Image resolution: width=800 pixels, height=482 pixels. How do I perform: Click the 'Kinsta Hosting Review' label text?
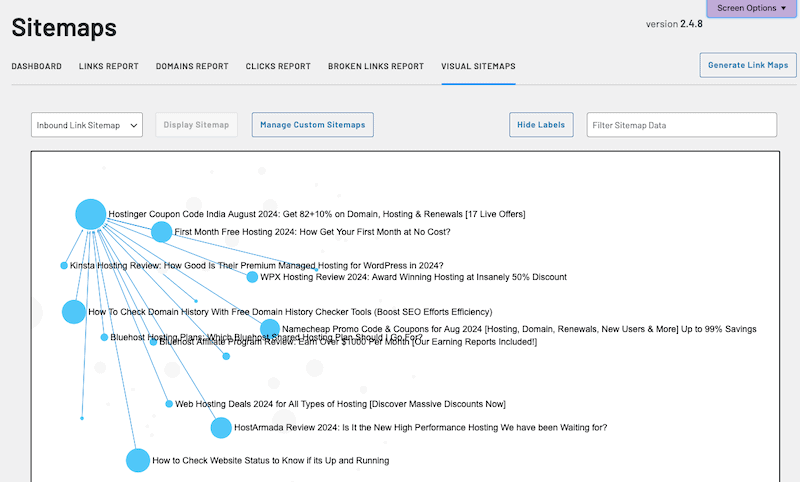257,265
